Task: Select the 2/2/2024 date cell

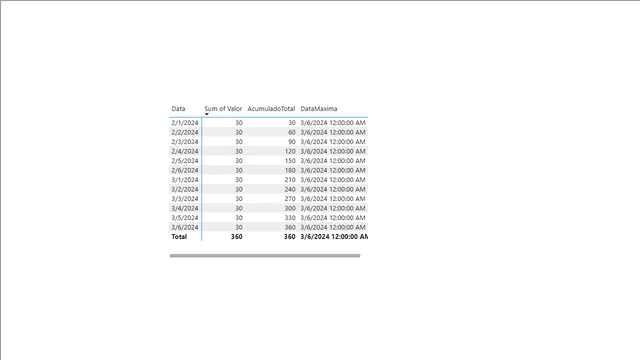Action: coord(184,132)
